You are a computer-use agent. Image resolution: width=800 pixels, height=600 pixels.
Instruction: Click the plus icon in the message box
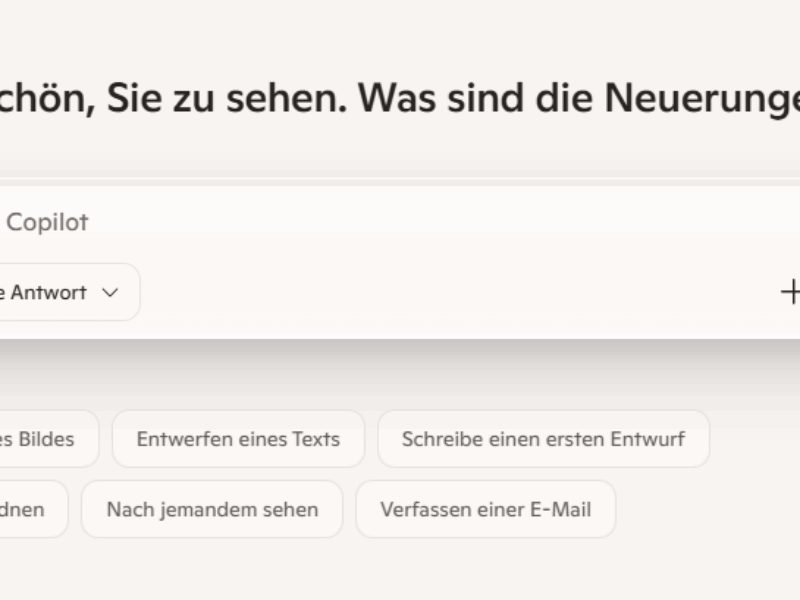pos(790,292)
